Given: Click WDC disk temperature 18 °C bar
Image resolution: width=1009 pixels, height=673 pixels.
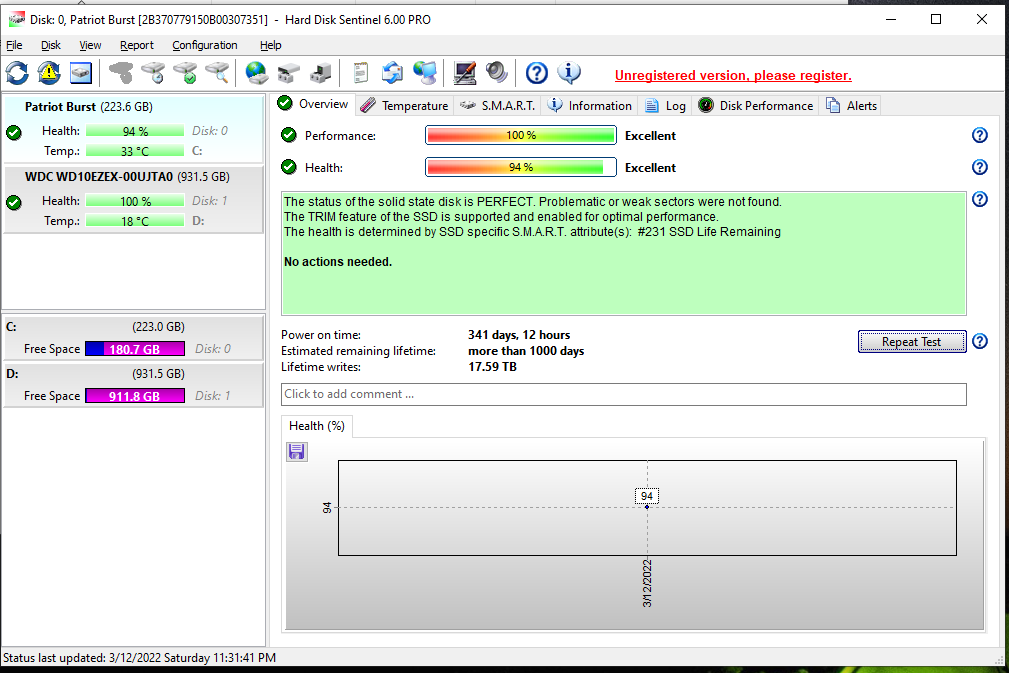Looking at the screenshot, I should 135,221.
